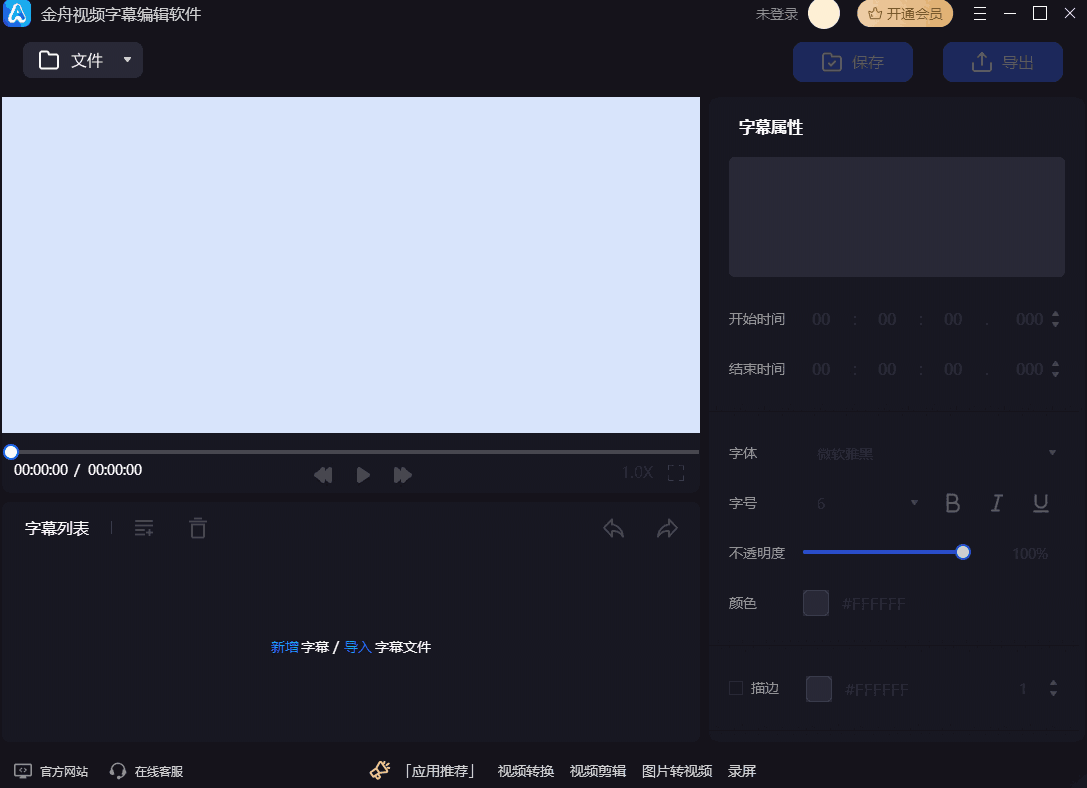Viewport: 1087px width, 788px height.
Task: Open the 字号 font size dropdown
Action: [913, 503]
